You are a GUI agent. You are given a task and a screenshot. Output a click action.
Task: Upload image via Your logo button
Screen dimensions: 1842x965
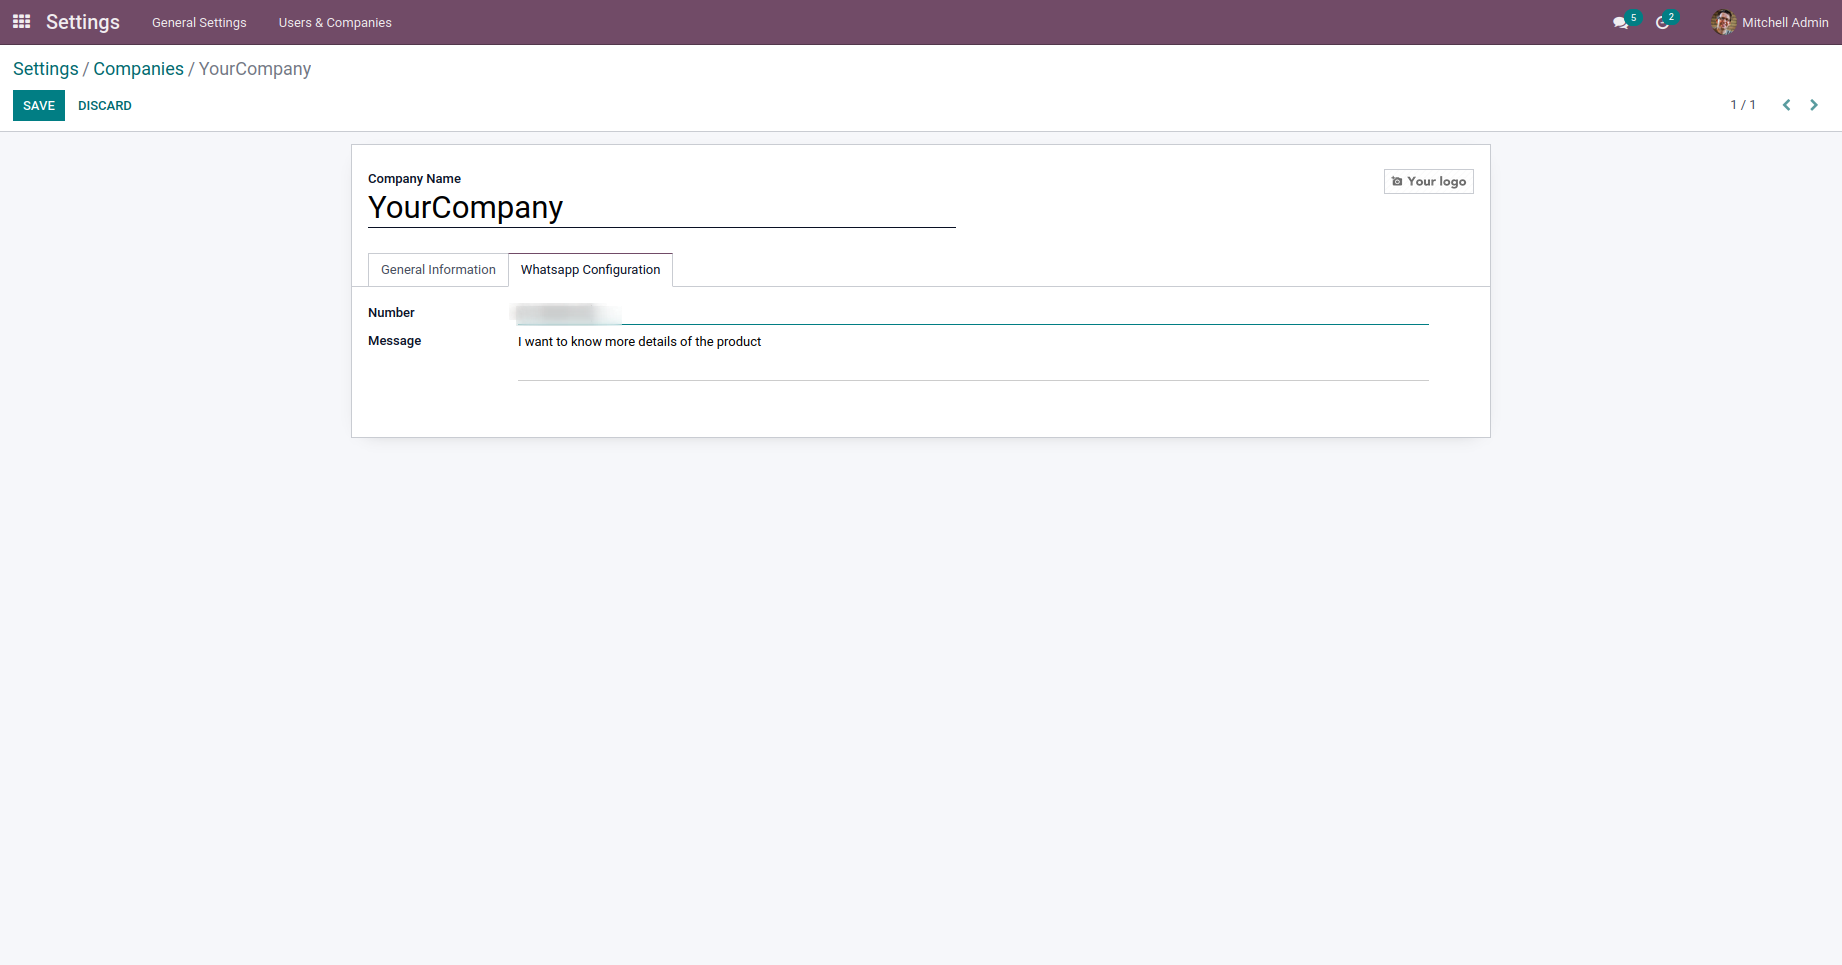click(x=1429, y=181)
